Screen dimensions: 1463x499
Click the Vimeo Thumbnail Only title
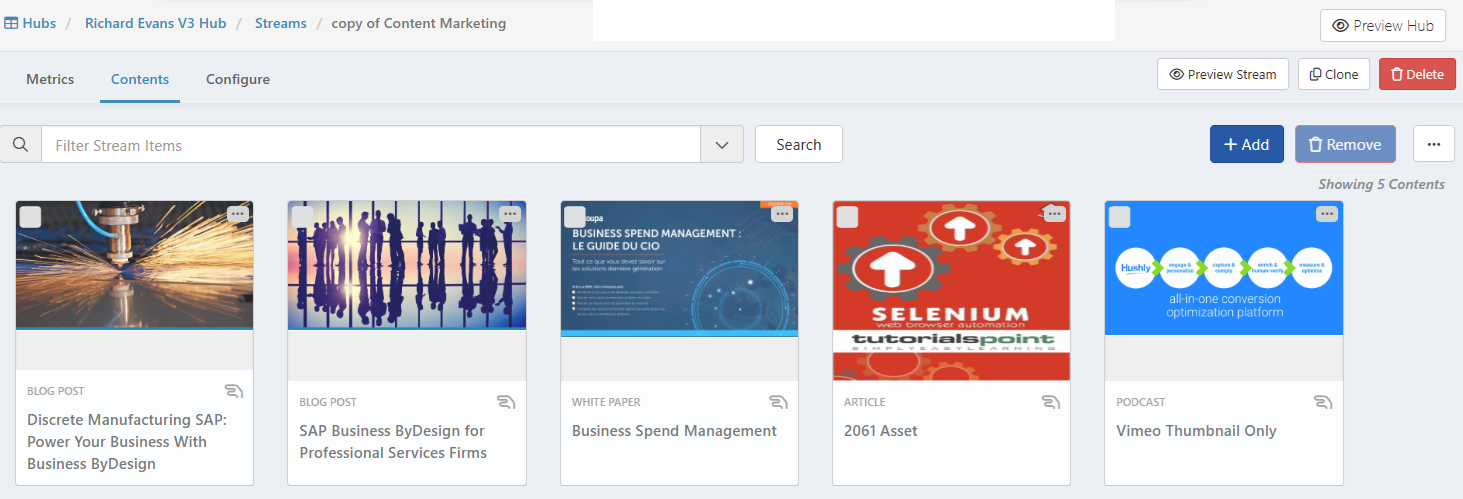tap(1196, 431)
